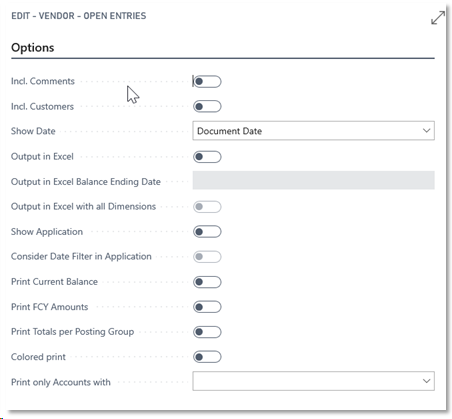This screenshot has height=419, width=452.
Task: Click the Print Current Balance label
Action: (54, 282)
